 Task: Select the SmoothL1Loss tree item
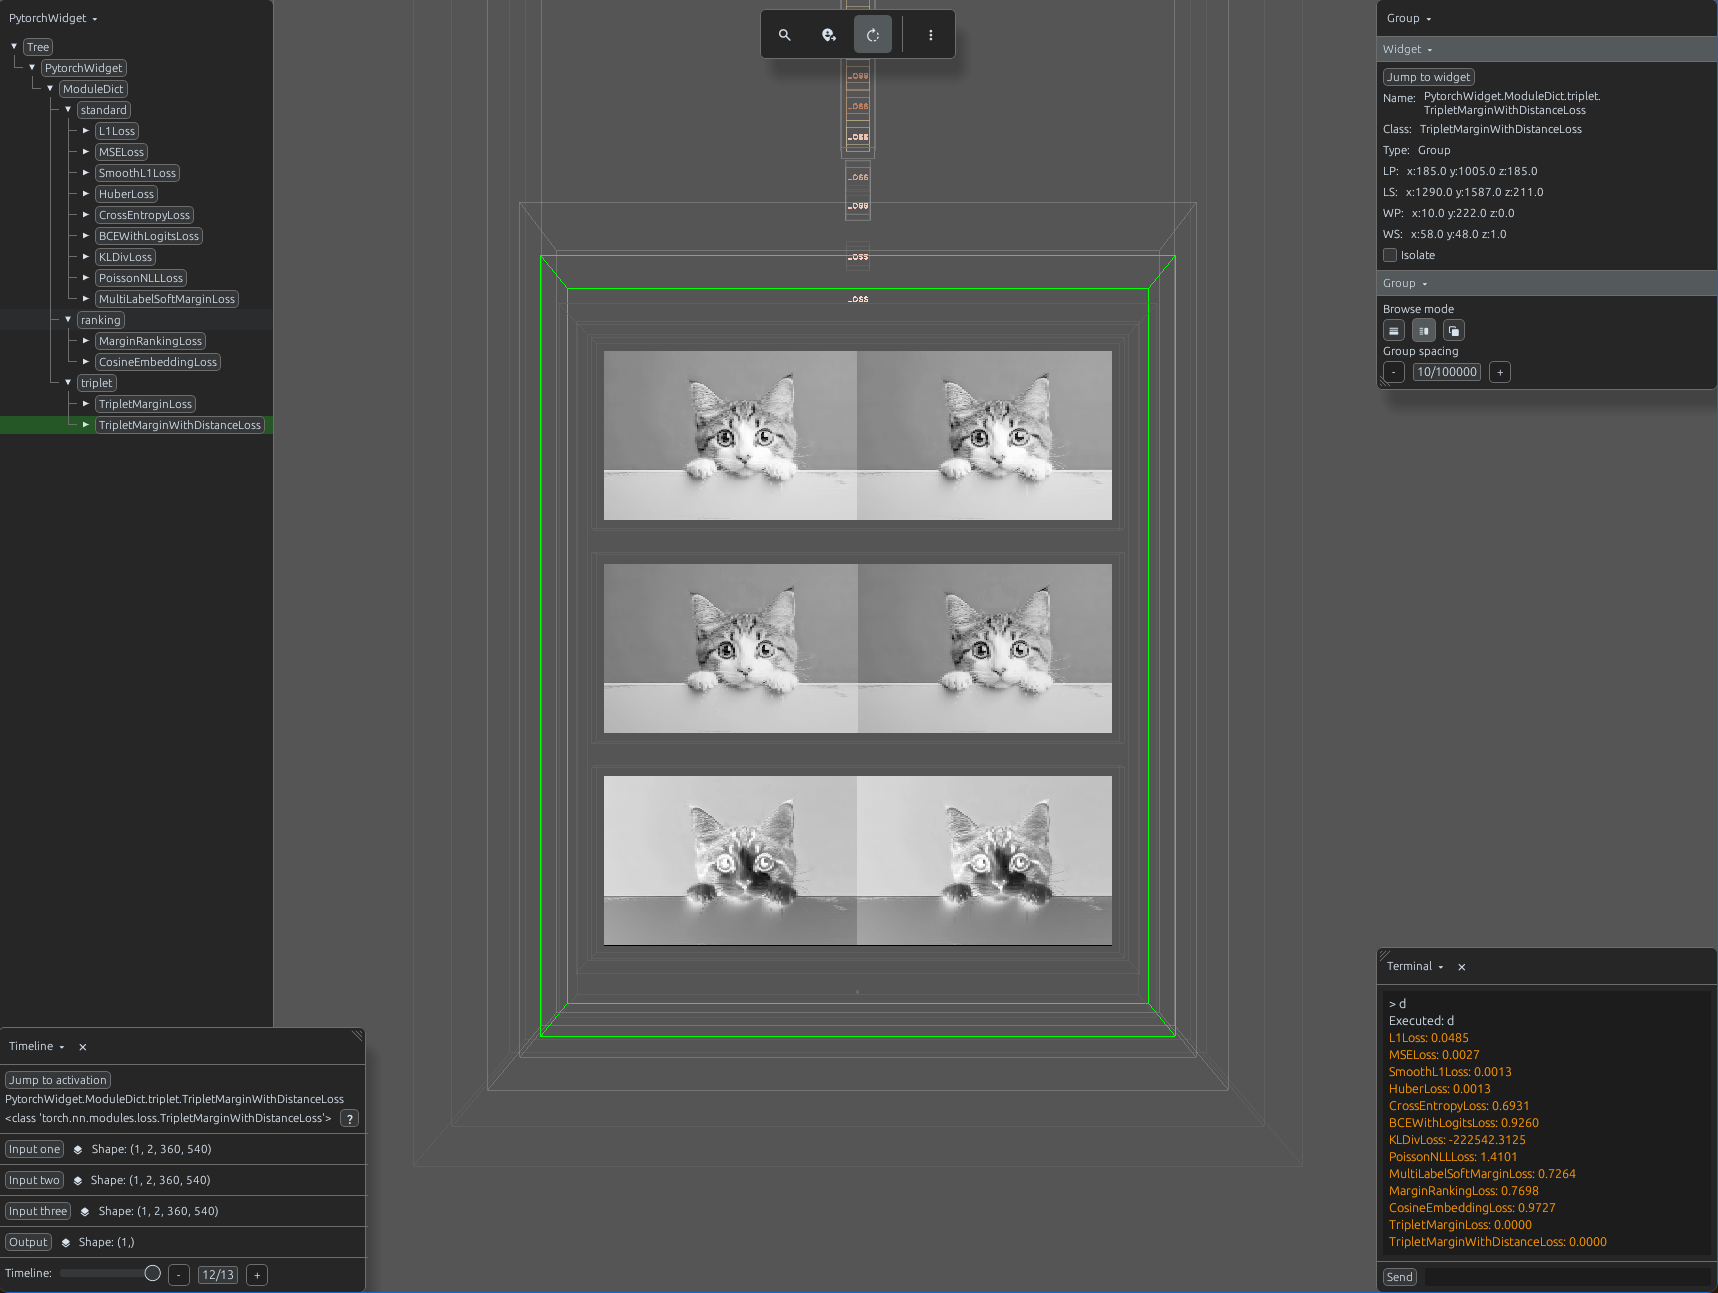tap(137, 173)
